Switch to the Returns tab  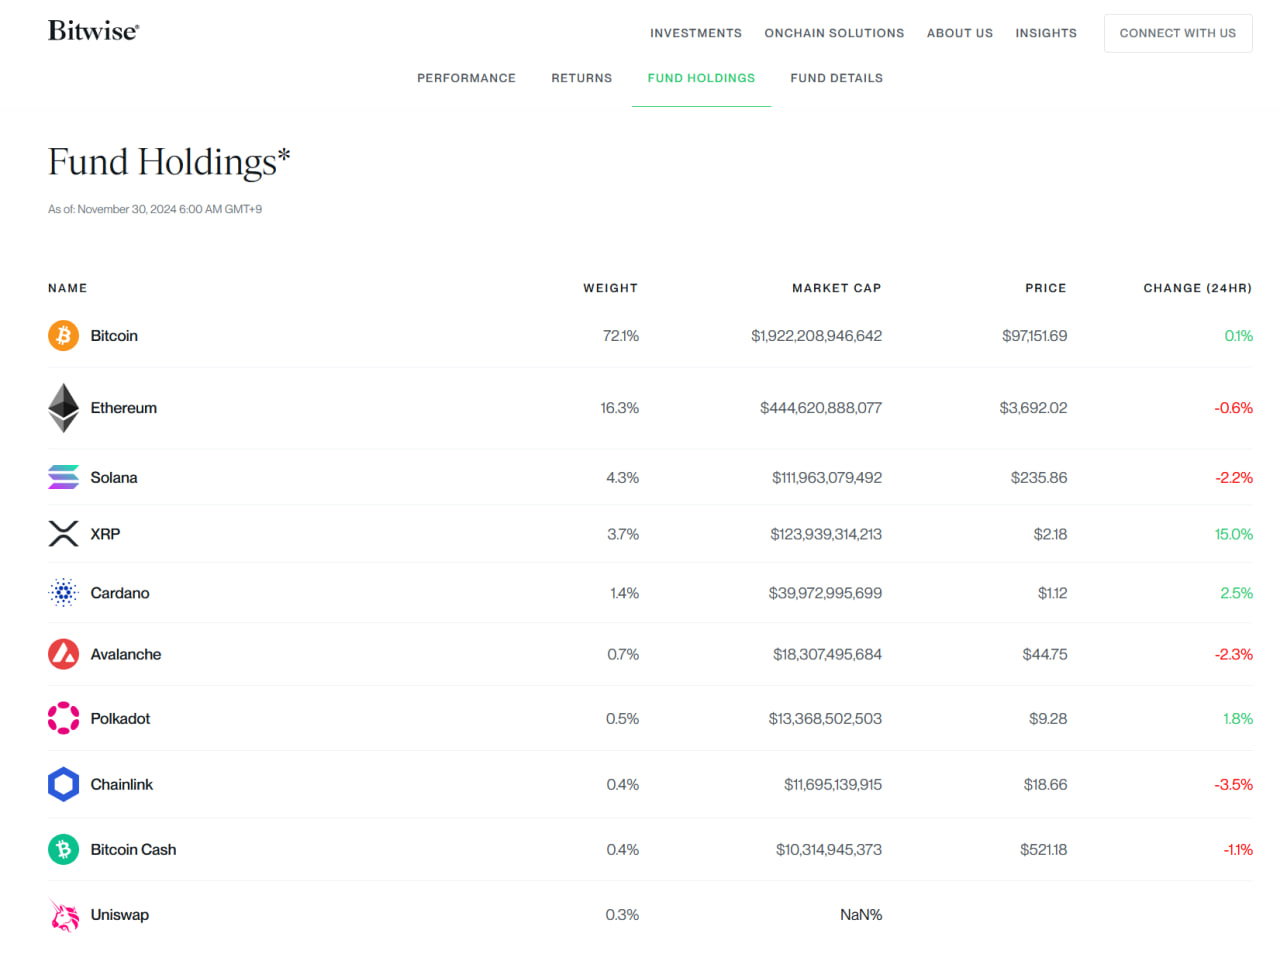581,78
